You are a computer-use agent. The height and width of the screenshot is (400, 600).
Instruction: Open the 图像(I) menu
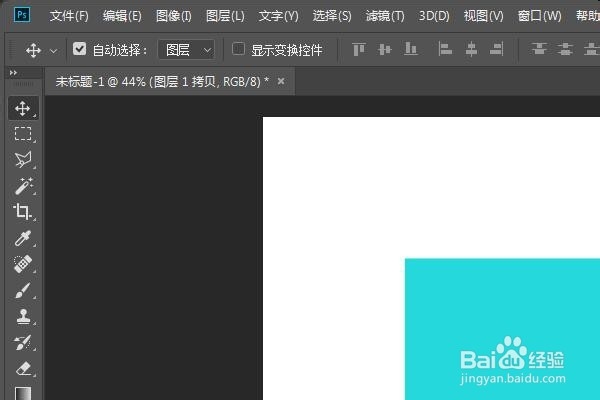point(174,16)
